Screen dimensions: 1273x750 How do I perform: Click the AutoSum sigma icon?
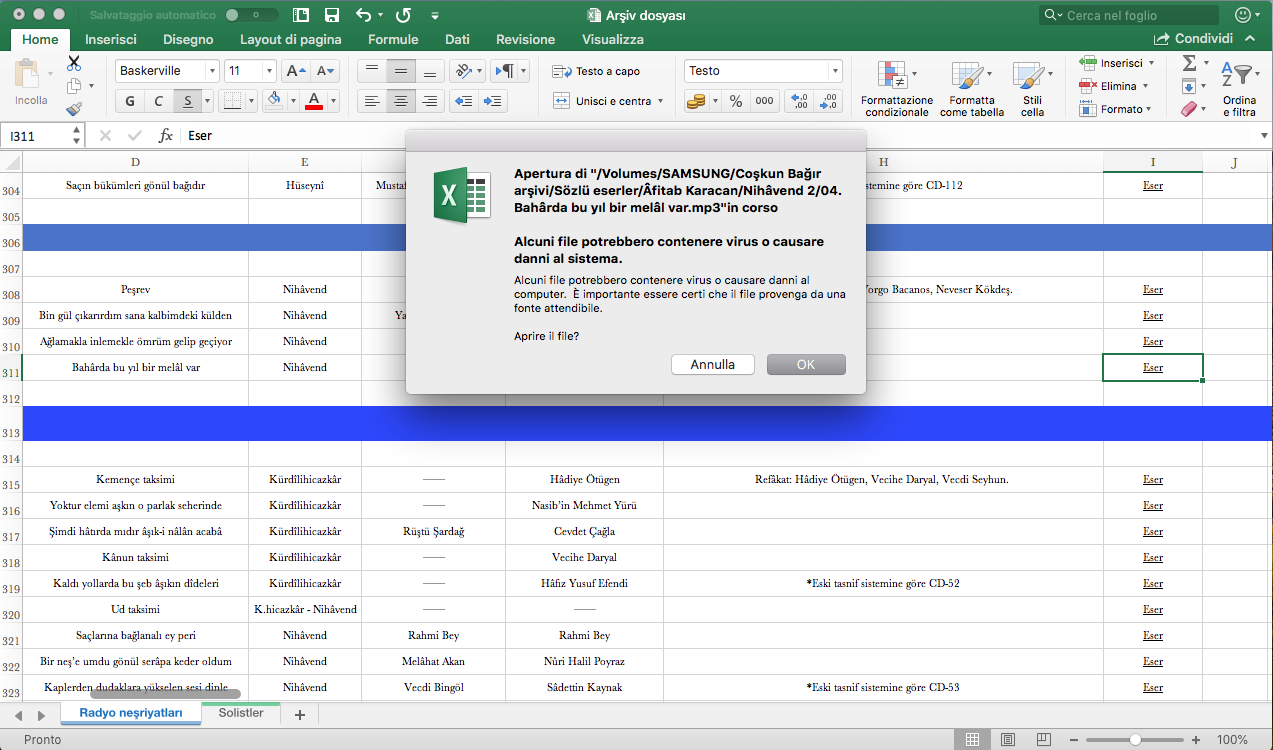tap(1189, 62)
